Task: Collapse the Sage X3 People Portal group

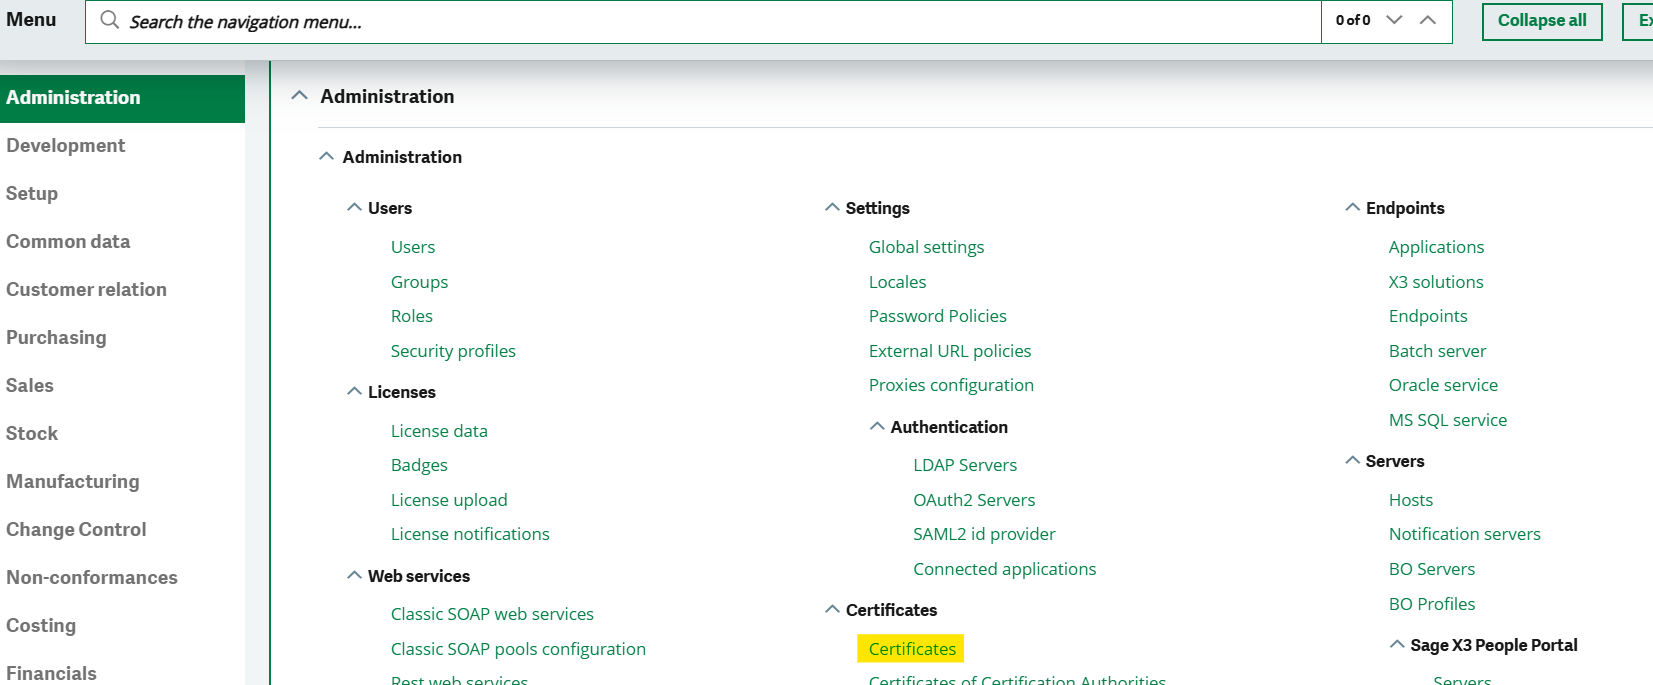Action: tap(1397, 645)
